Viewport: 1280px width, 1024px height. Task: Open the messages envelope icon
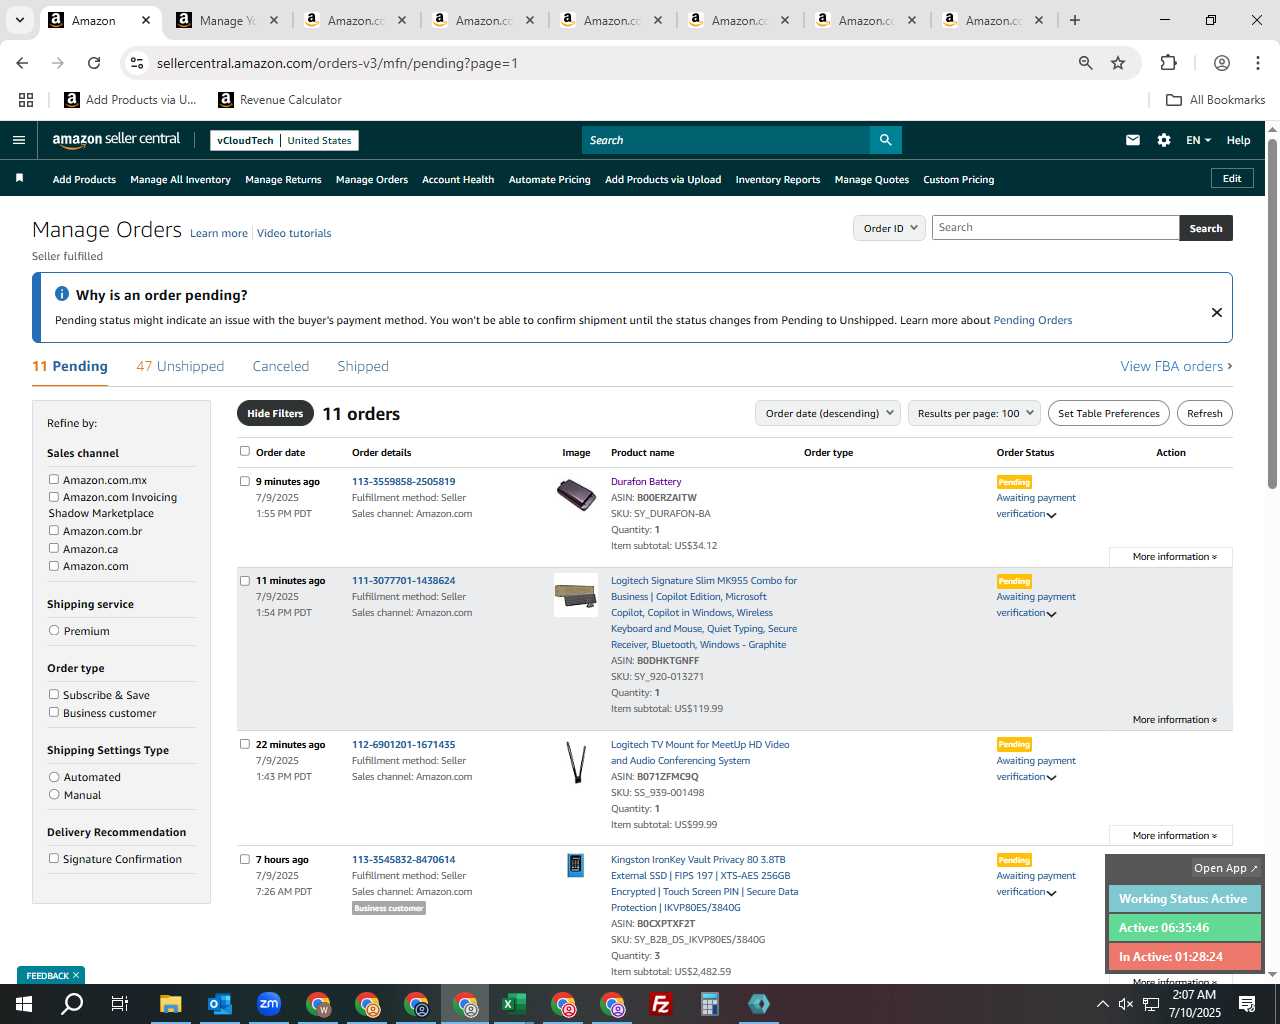click(1133, 140)
